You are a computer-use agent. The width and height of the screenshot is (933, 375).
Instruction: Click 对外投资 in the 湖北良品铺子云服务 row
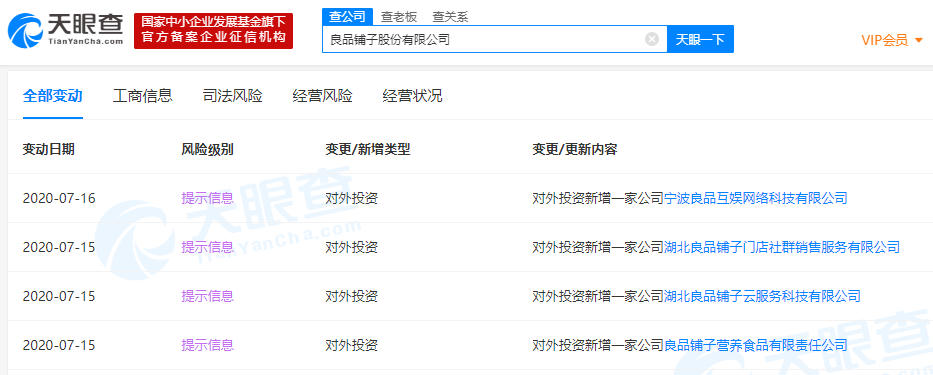[x=351, y=296]
